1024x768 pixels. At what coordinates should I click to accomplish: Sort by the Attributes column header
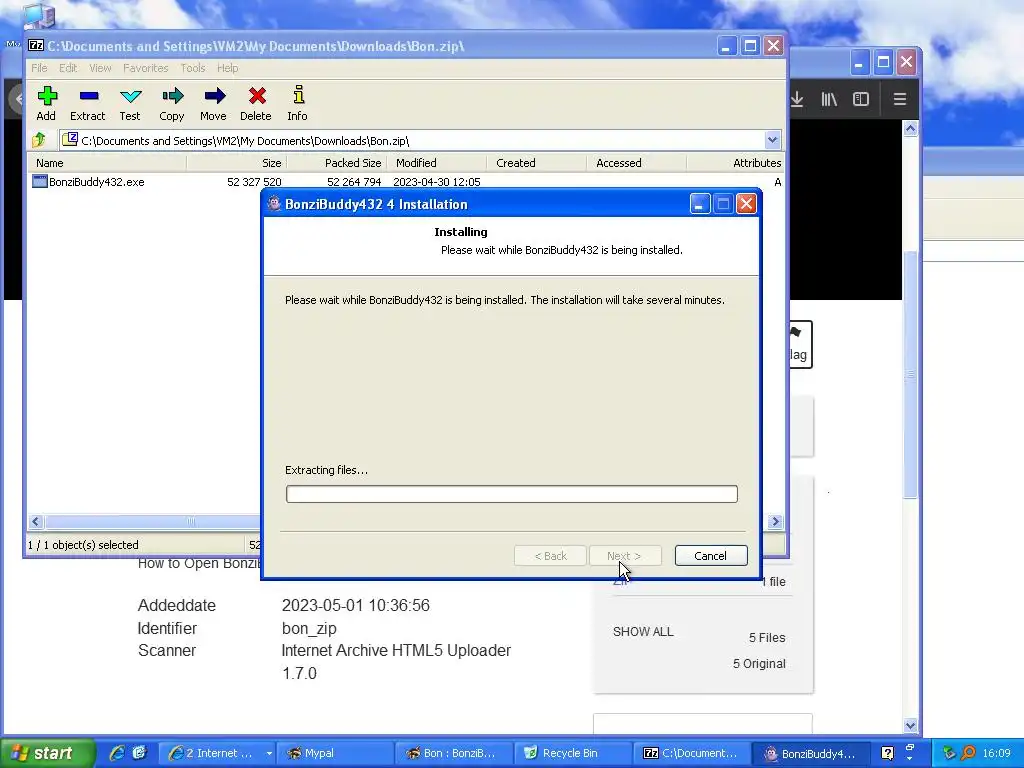tap(736, 163)
